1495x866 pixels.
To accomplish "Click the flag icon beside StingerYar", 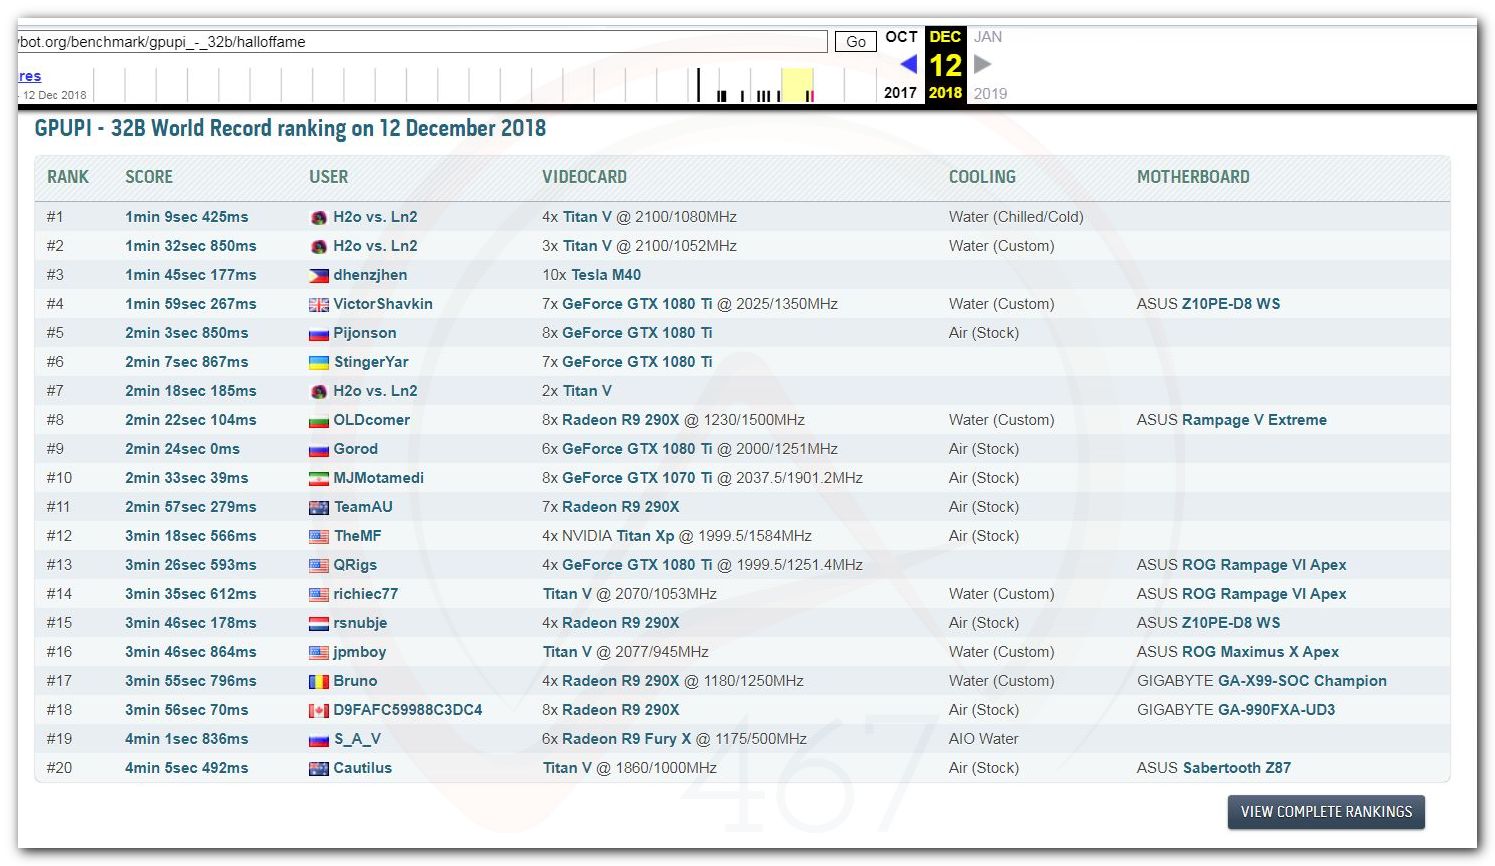I will pyautogui.click(x=318, y=362).
